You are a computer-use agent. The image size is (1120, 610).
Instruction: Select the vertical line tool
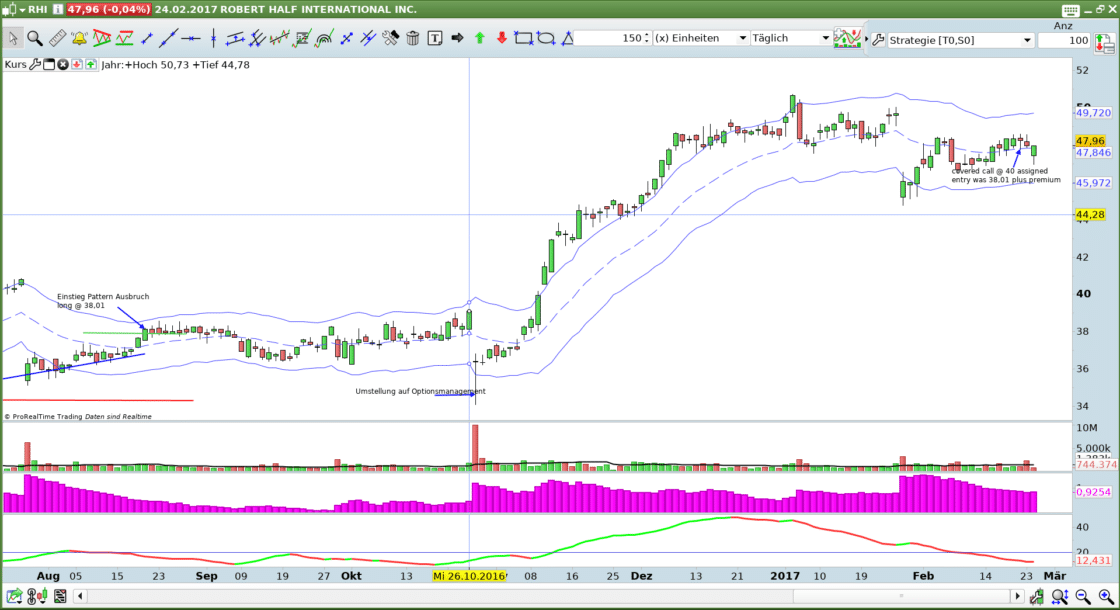coord(214,38)
